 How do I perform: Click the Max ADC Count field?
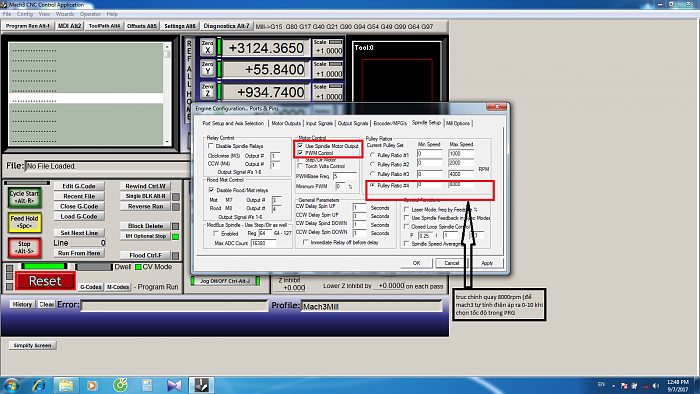pos(263,243)
